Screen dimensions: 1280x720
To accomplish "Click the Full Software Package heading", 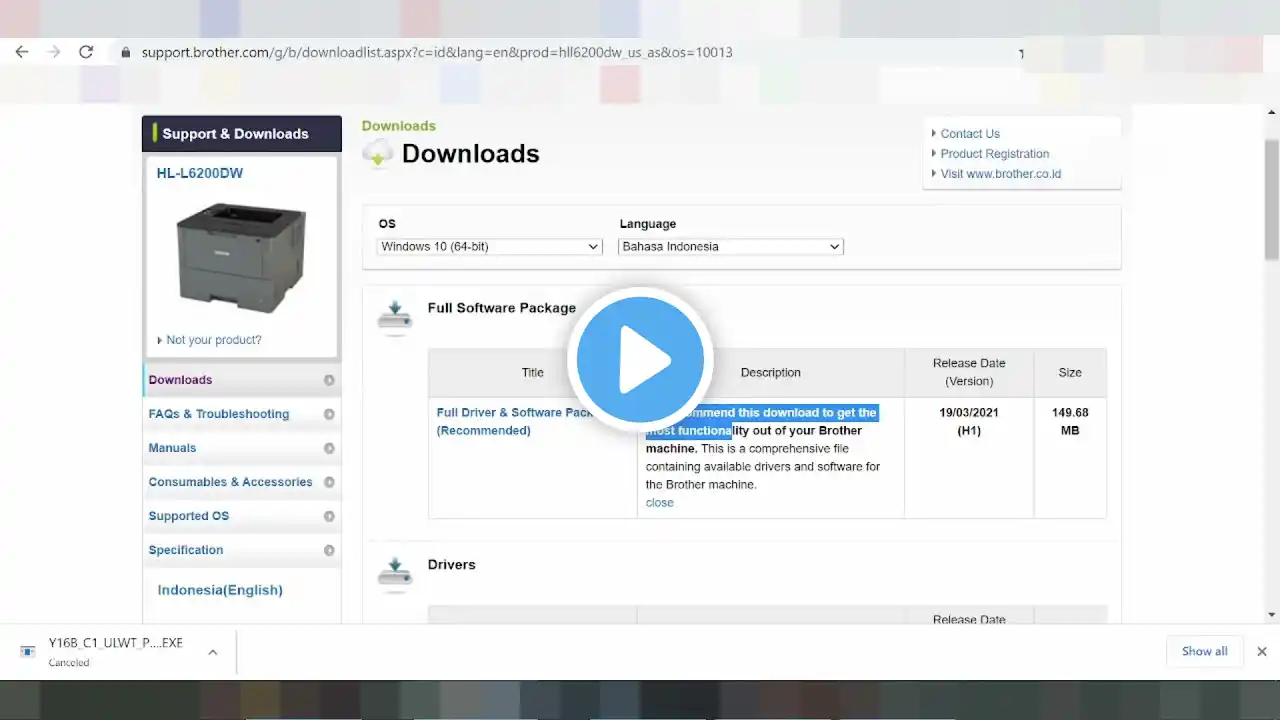I will point(502,308).
